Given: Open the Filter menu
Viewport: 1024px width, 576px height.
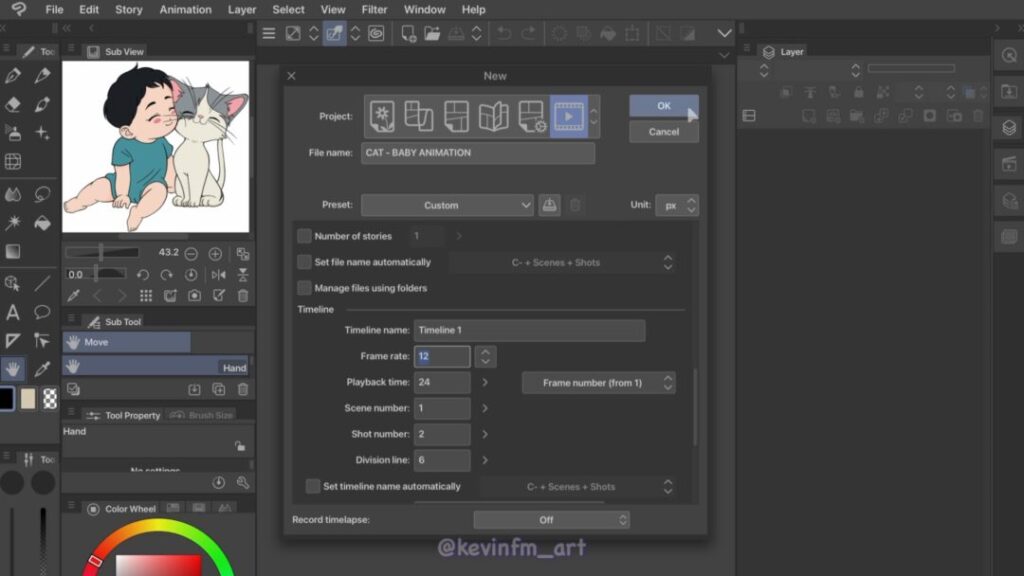Looking at the screenshot, I should [x=374, y=10].
